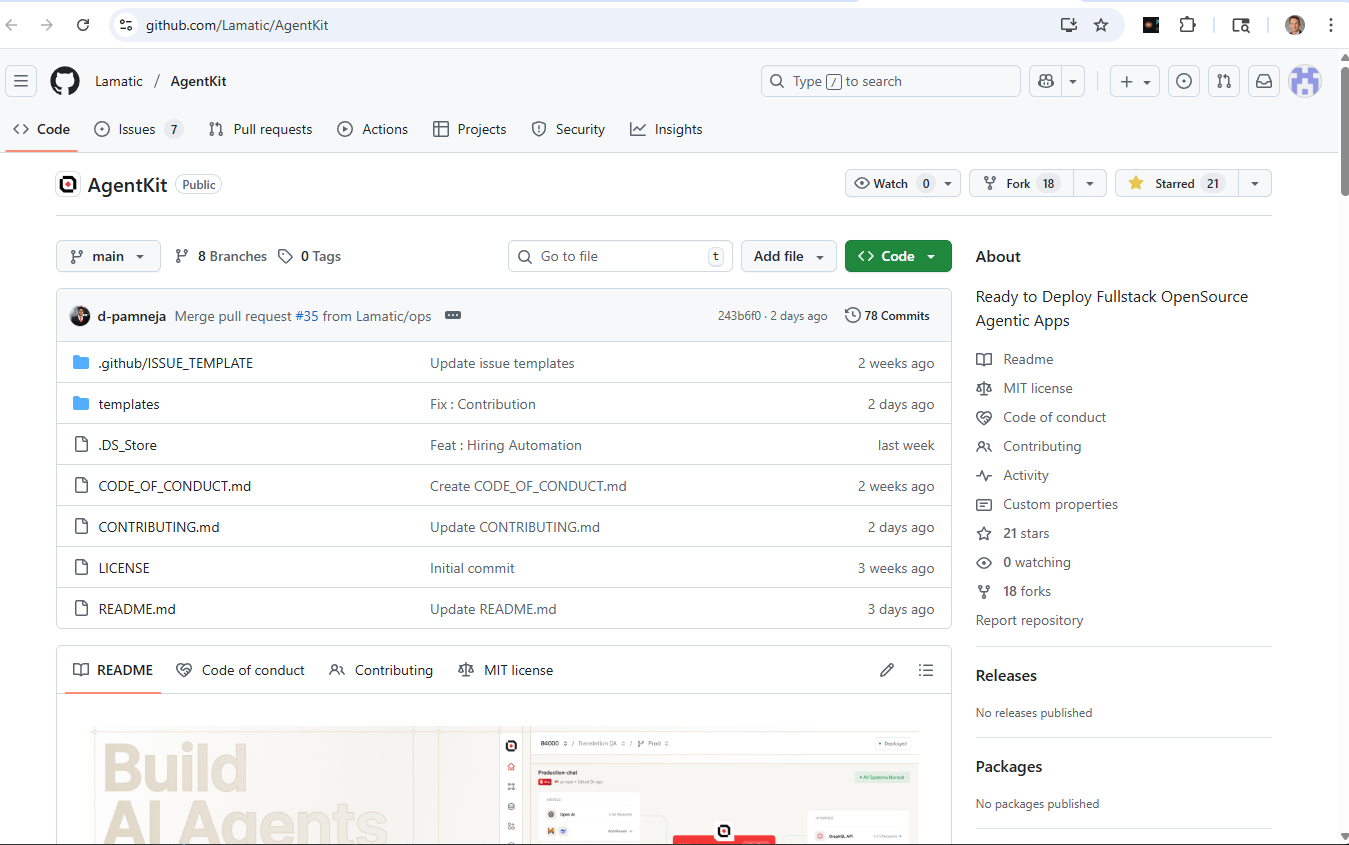This screenshot has width=1349, height=845.
Task: Open Chrome profile avatar
Action: coord(1295,25)
